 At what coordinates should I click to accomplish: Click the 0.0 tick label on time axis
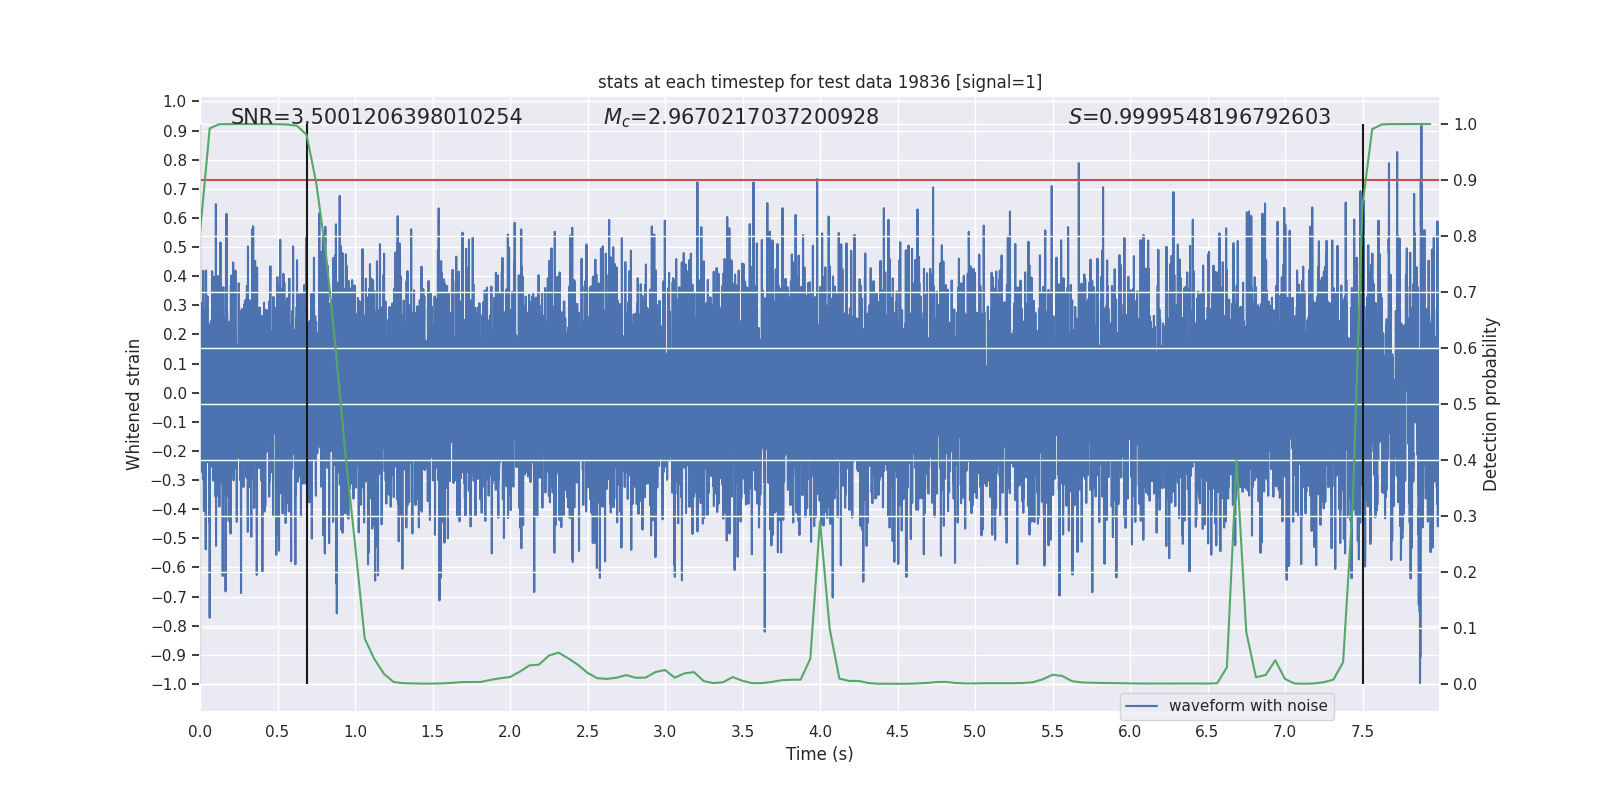pyautogui.click(x=200, y=731)
